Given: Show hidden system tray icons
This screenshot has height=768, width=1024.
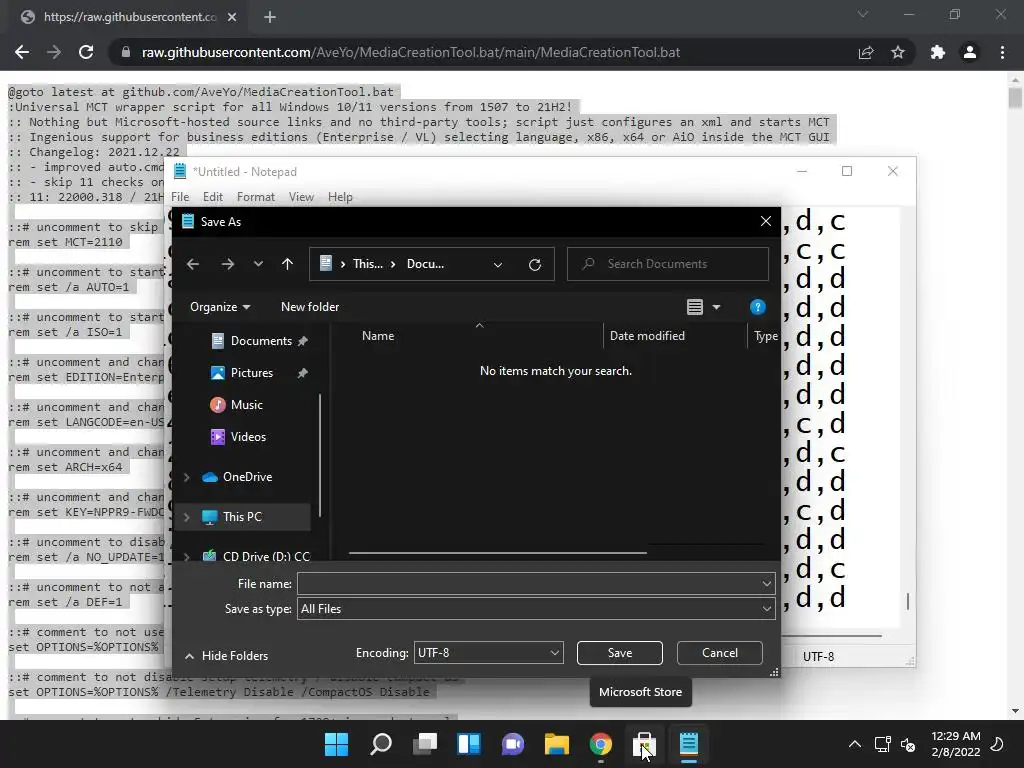Looking at the screenshot, I should pos(854,744).
